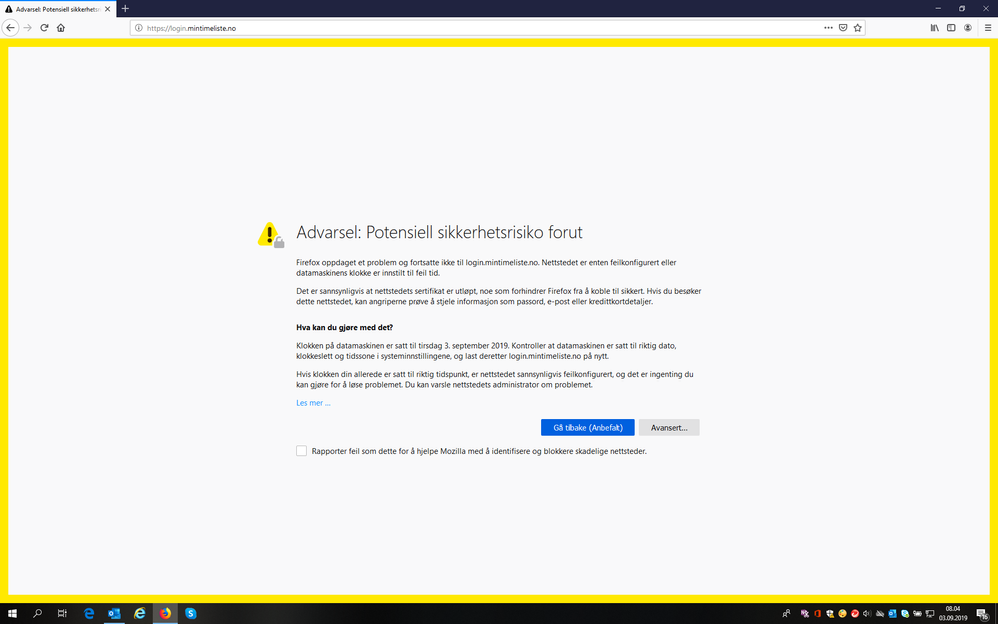Launch Internet Explorer from taskbar
Viewport: 998px width, 624px height.
(140, 613)
